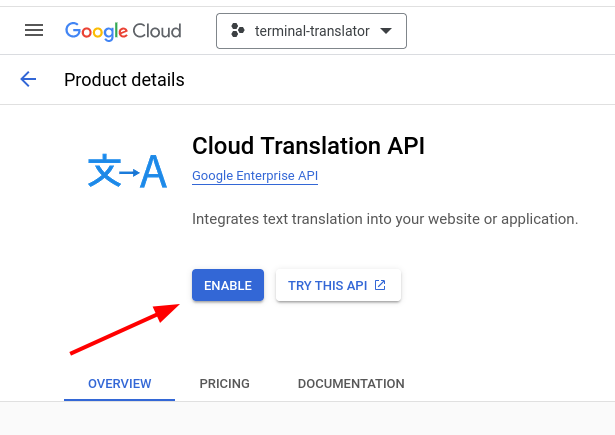Expand the terminal-translator project dropdown arrow
The height and width of the screenshot is (435, 615).
pyautogui.click(x=386, y=31)
